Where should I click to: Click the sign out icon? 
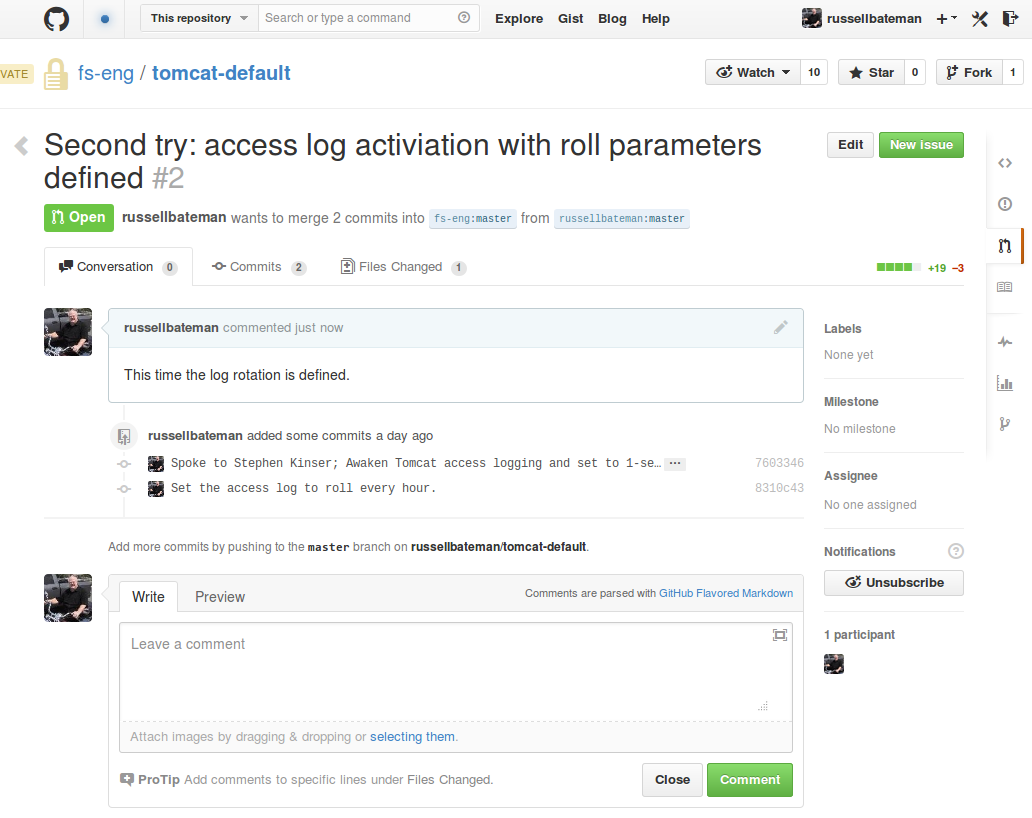click(x=1010, y=18)
